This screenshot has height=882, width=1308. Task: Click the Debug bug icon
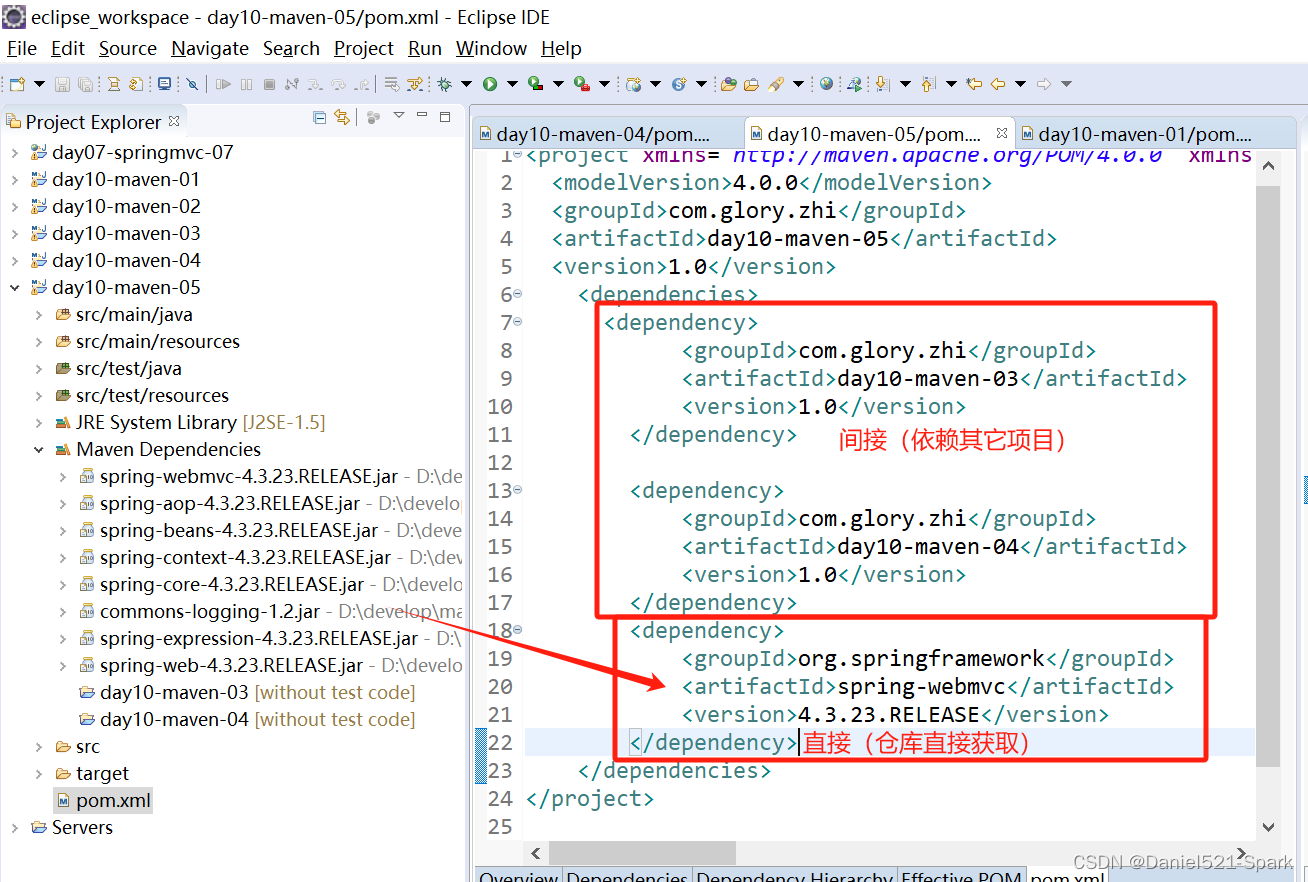444,84
